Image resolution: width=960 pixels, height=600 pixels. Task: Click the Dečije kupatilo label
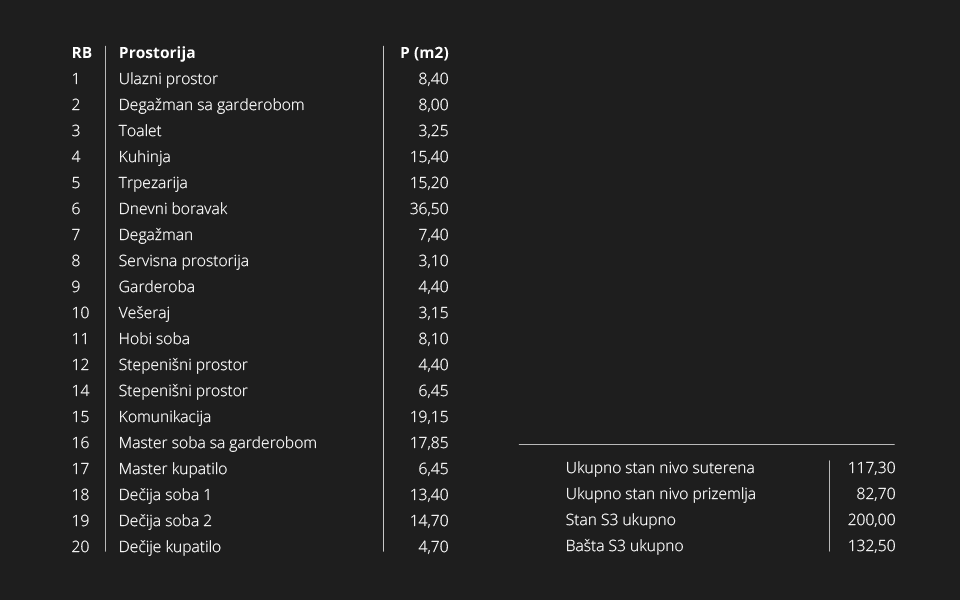click(170, 547)
